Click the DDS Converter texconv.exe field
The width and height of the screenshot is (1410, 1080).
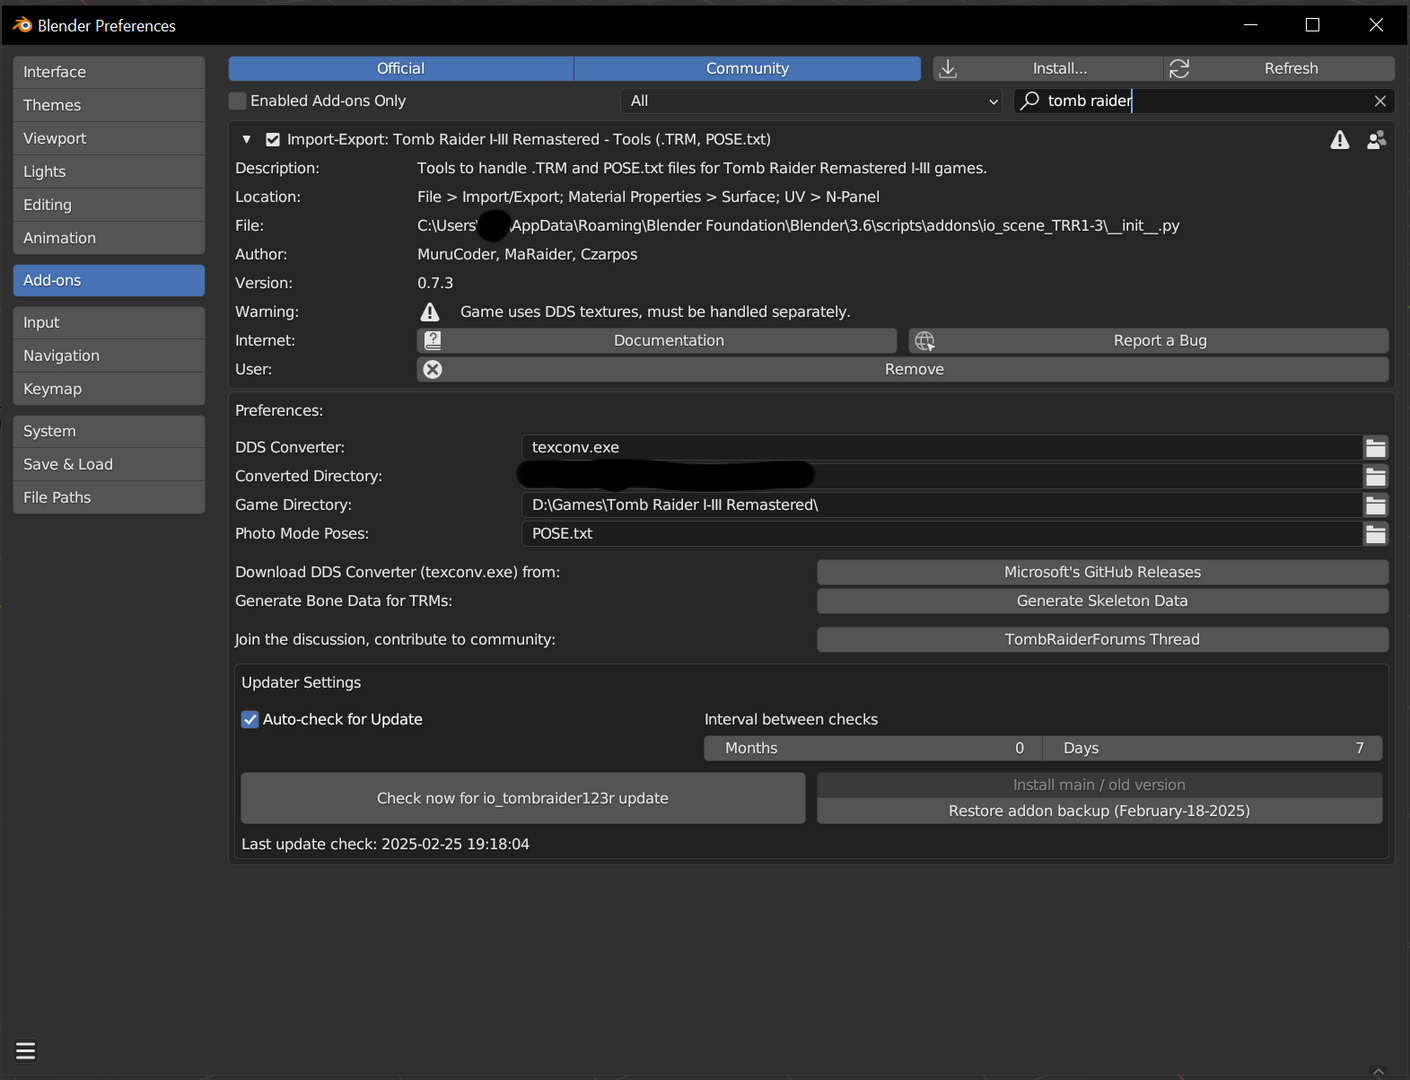[x=942, y=447]
